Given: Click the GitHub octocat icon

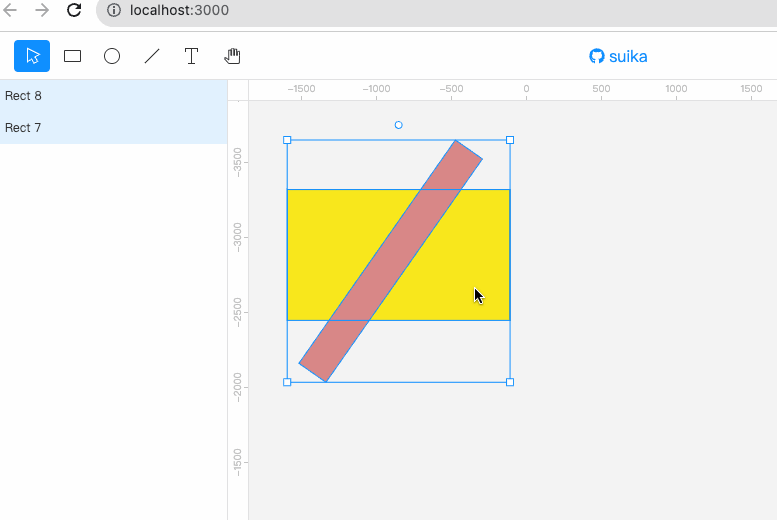Looking at the screenshot, I should pyautogui.click(x=597, y=57).
